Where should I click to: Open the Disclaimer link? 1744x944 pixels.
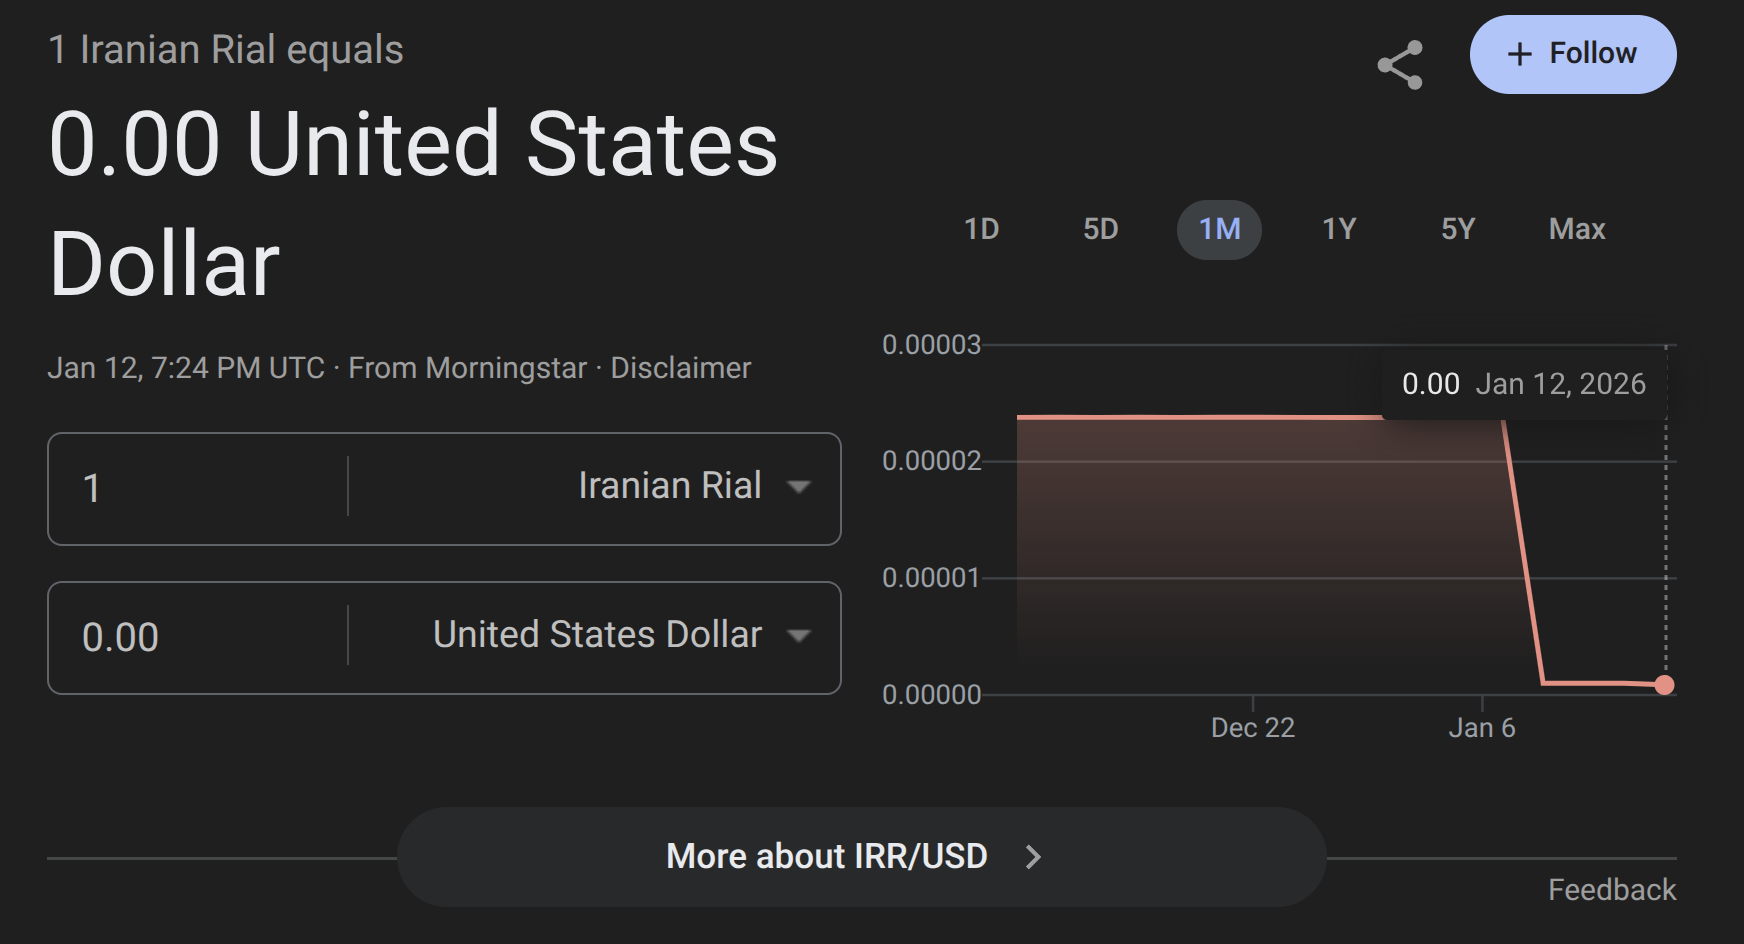coord(680,368)
